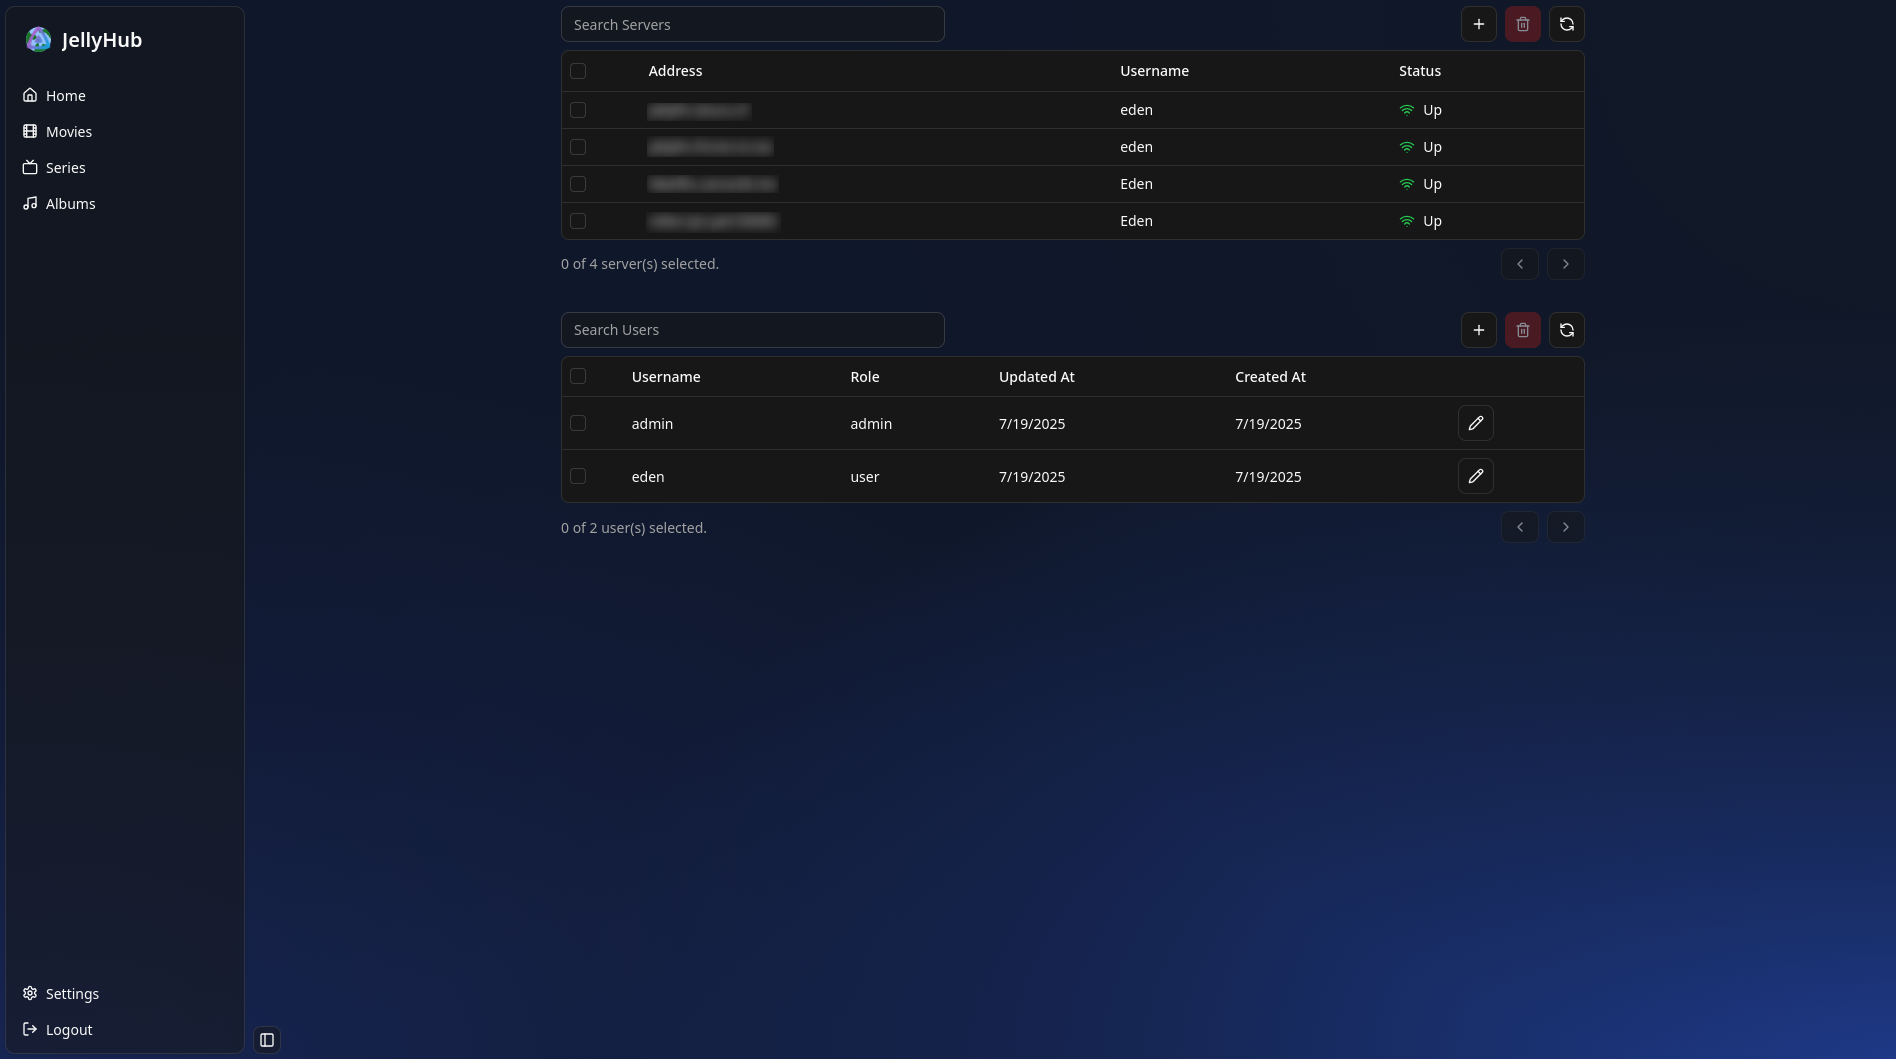Viewport: 1896px width, 1059px height.
Task: Click the JellyHub logo icon
Action: click(38, 39)
